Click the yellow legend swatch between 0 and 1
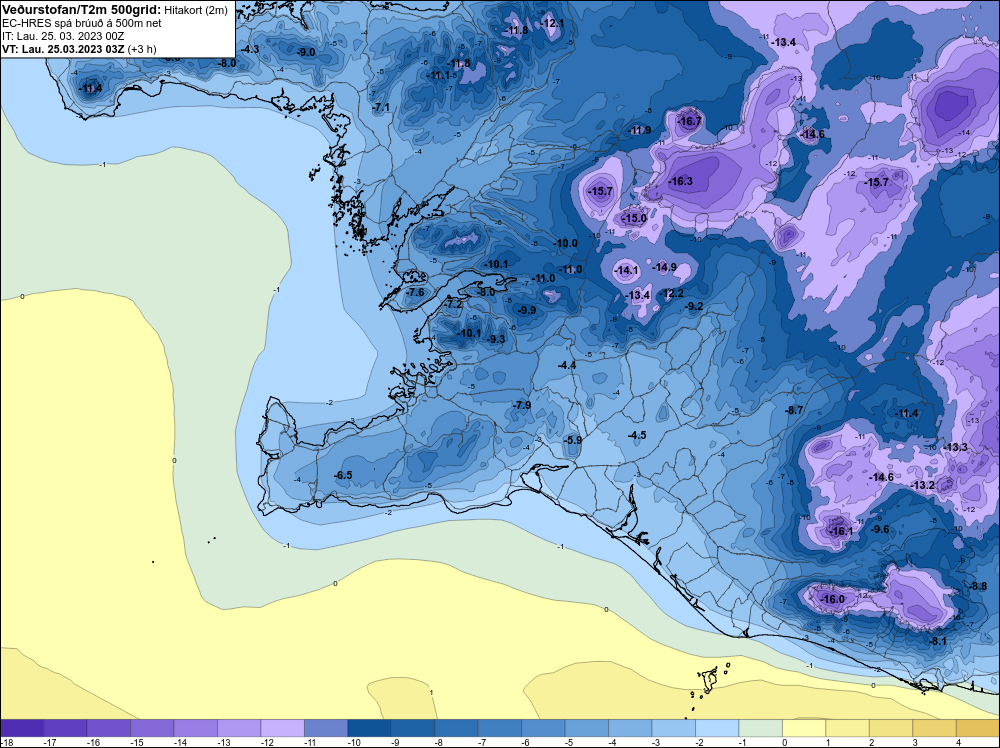The image size is (1000, 748). tap(804, 728)
